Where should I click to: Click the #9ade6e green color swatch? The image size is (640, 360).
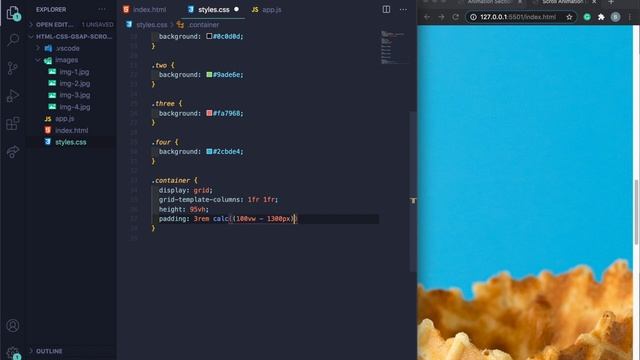click(x=209, y=75)
